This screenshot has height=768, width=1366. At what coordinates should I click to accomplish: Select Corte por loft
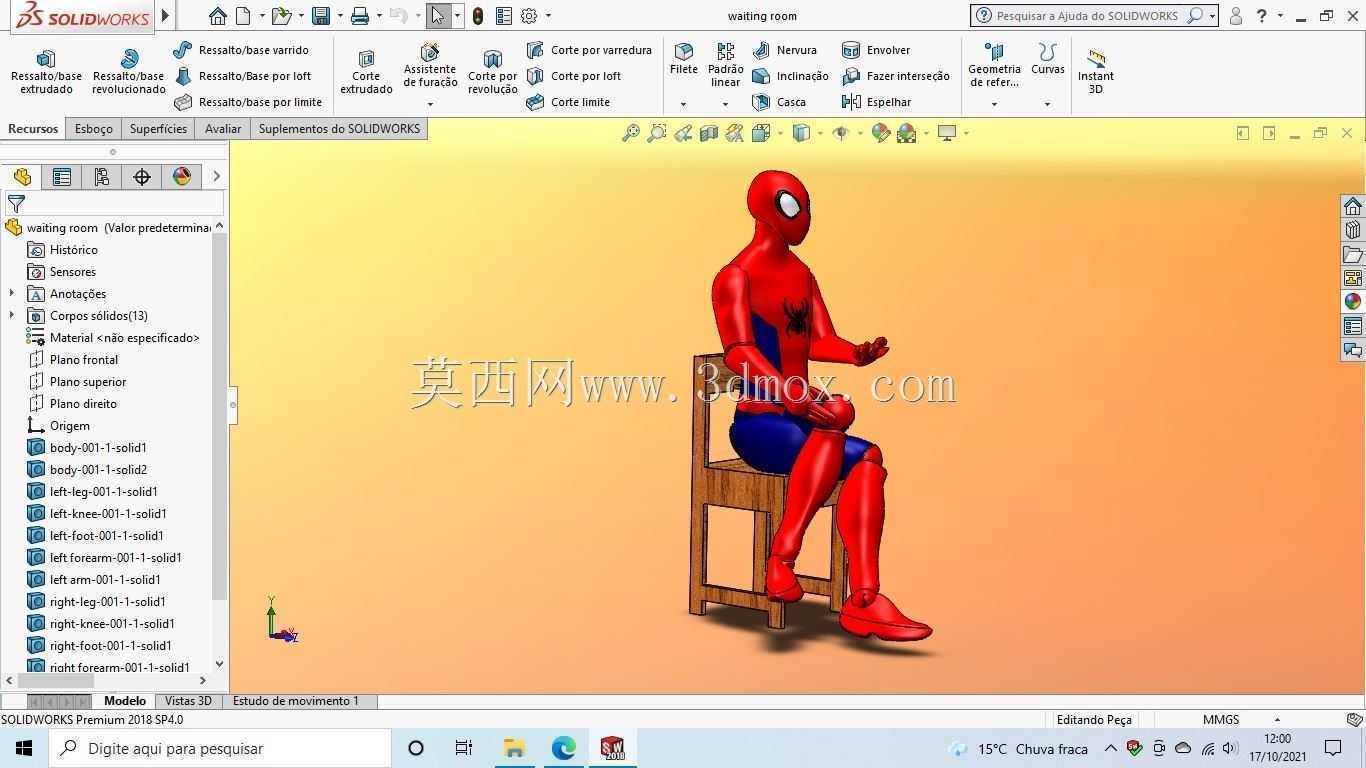pyautogui.click(x=574, y=76)
